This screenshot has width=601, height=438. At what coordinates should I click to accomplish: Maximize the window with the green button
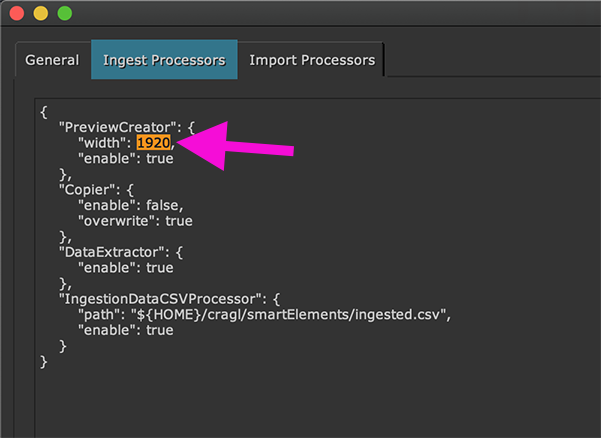tap(64, 13)
